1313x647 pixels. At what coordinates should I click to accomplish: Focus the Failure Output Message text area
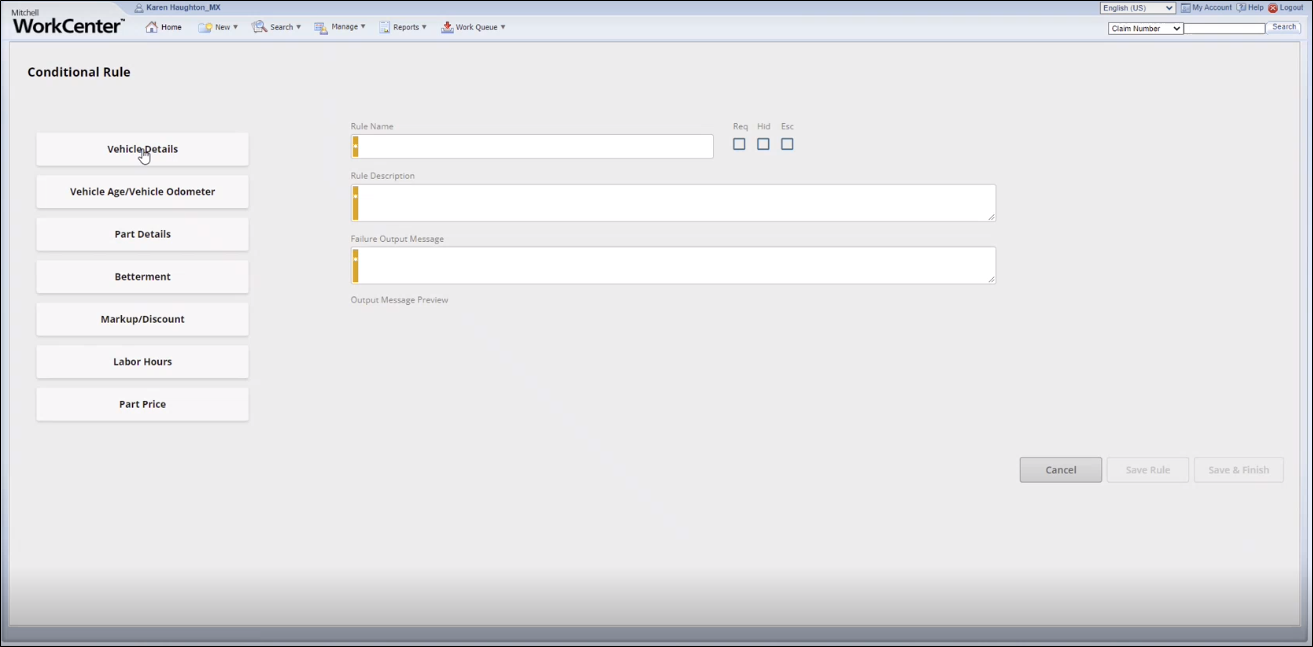(x=675, y=265)
